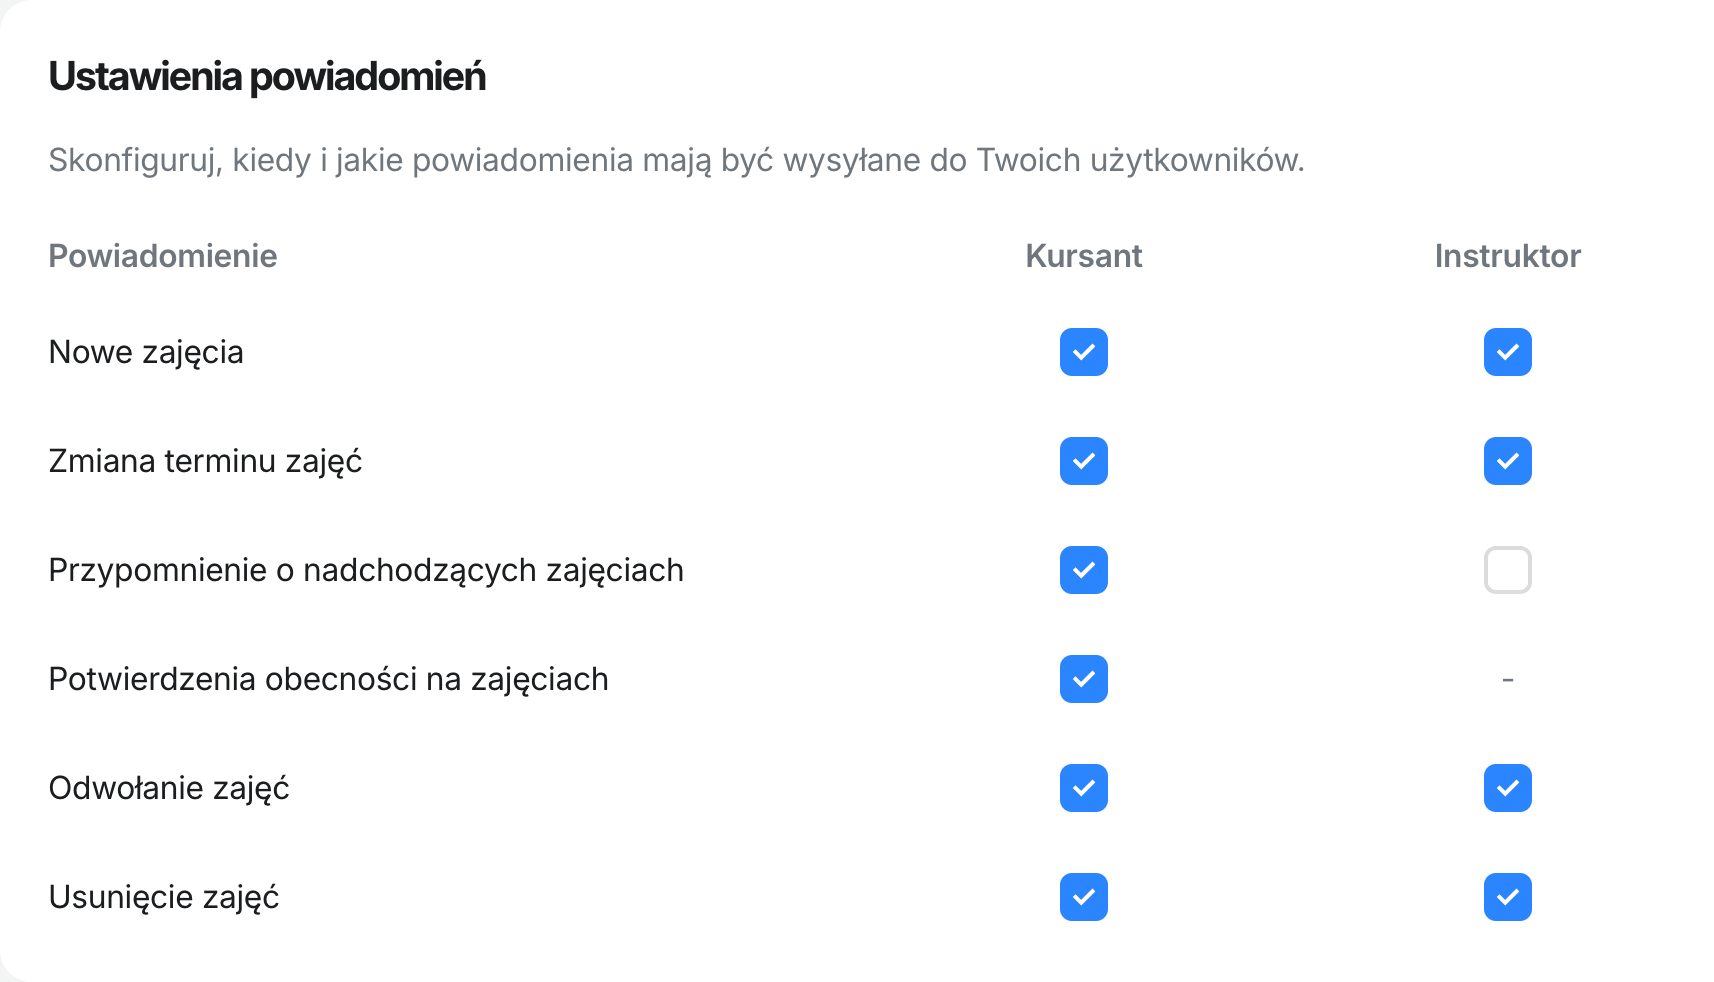Toggle Kursant checkbox for Zmiana terminu zajęć
Screen dimensions: 1714x982
[1083, 461]
